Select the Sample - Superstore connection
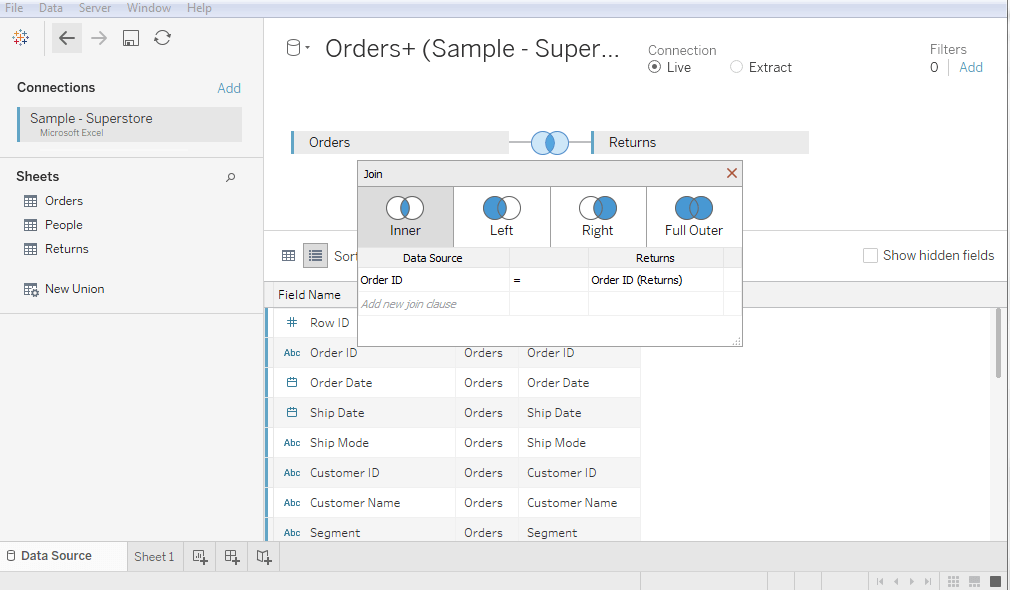The width and height of the screenshot is (1010, 590). coord(129,124)
